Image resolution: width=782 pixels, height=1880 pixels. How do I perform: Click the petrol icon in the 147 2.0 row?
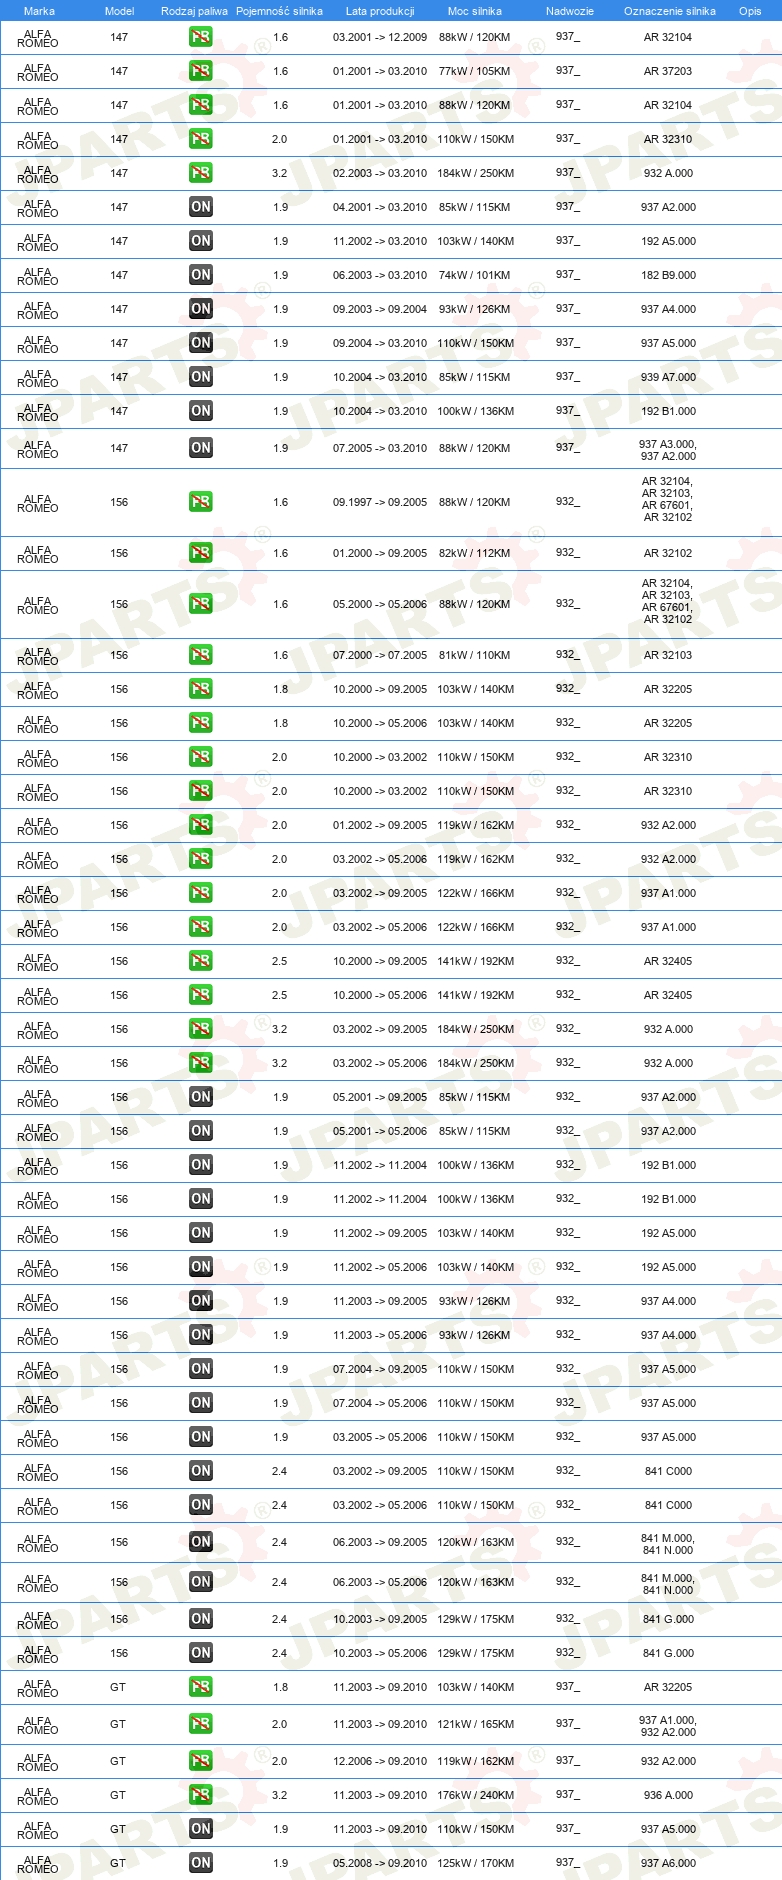pos(201,139)
